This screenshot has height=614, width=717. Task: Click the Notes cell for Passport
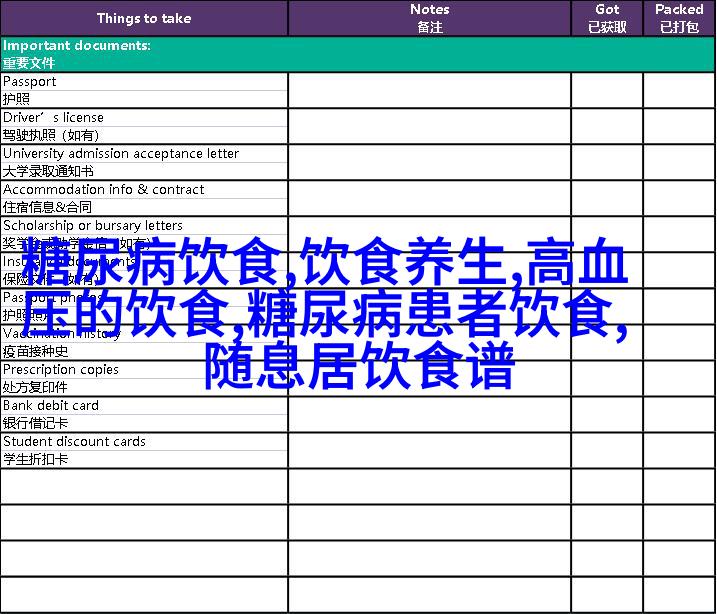click(429, 90)
